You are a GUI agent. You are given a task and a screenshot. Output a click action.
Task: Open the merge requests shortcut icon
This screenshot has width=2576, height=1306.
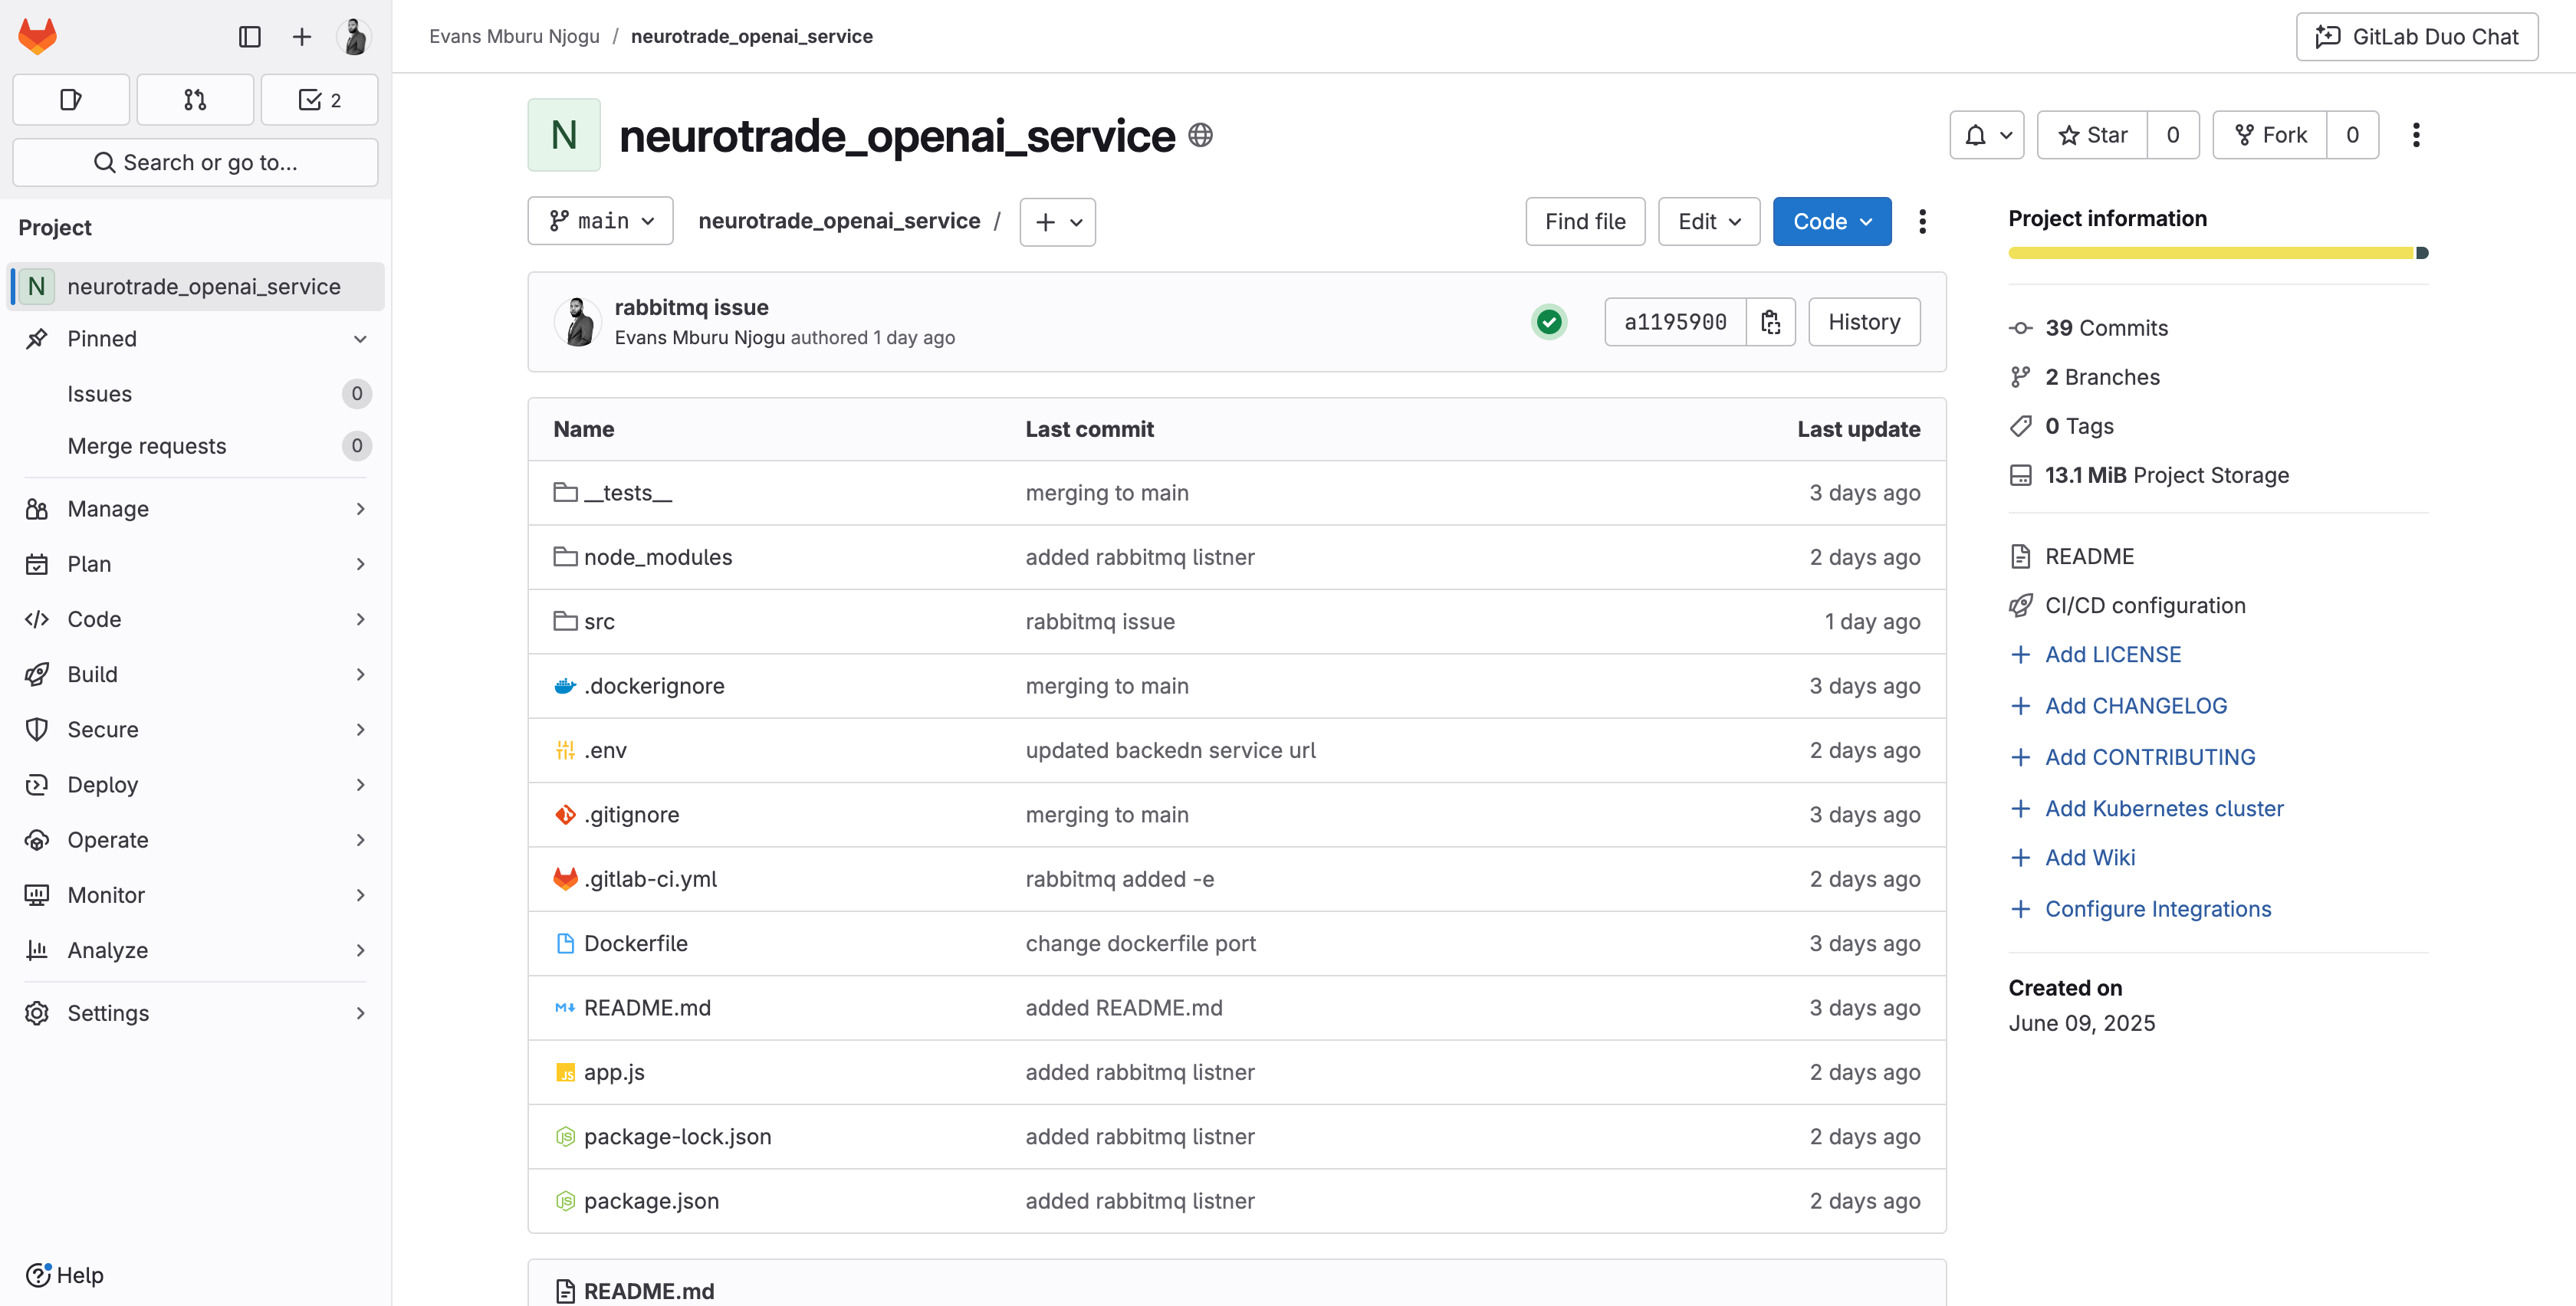[x=195, y=100]
